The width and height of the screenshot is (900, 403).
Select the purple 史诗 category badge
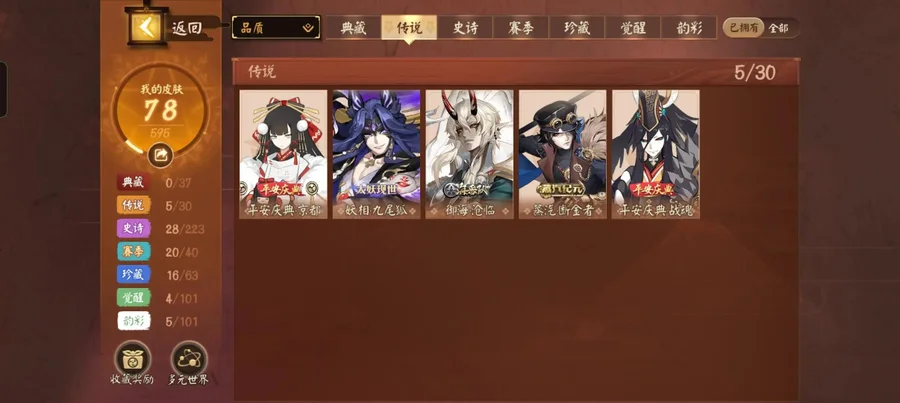point(134,228)
